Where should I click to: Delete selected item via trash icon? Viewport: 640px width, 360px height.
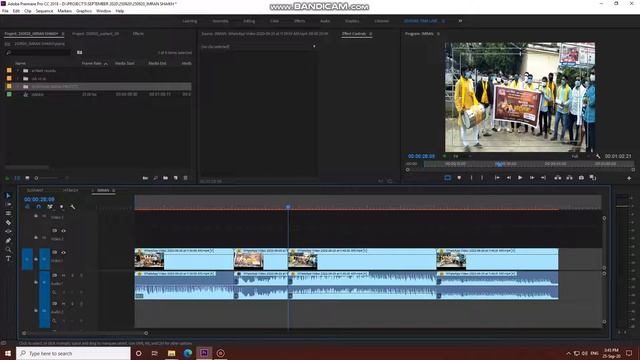[185, 178]
